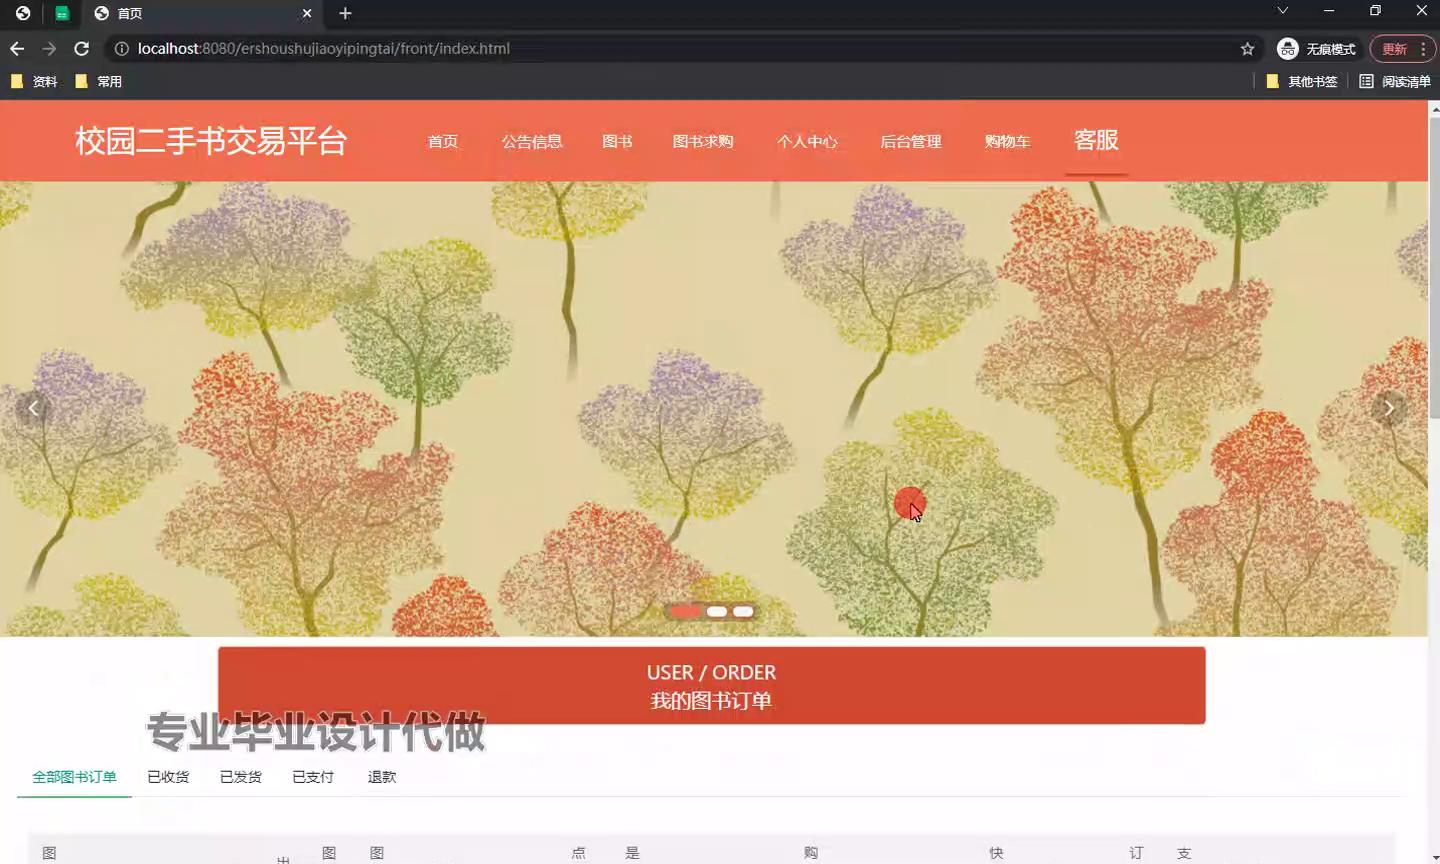Click the 校园二手书交易平台 site title
This screenshot has width=1440, height=864.
pyautogui.click(x=211, y=140)
